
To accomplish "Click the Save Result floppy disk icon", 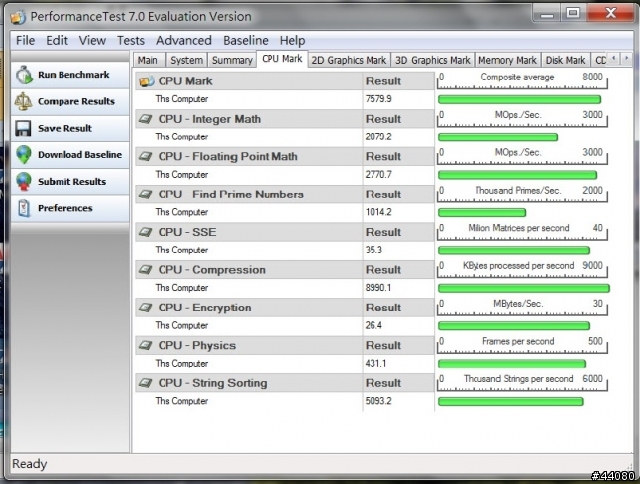I will pyautogui.click(x=23, y=128).
